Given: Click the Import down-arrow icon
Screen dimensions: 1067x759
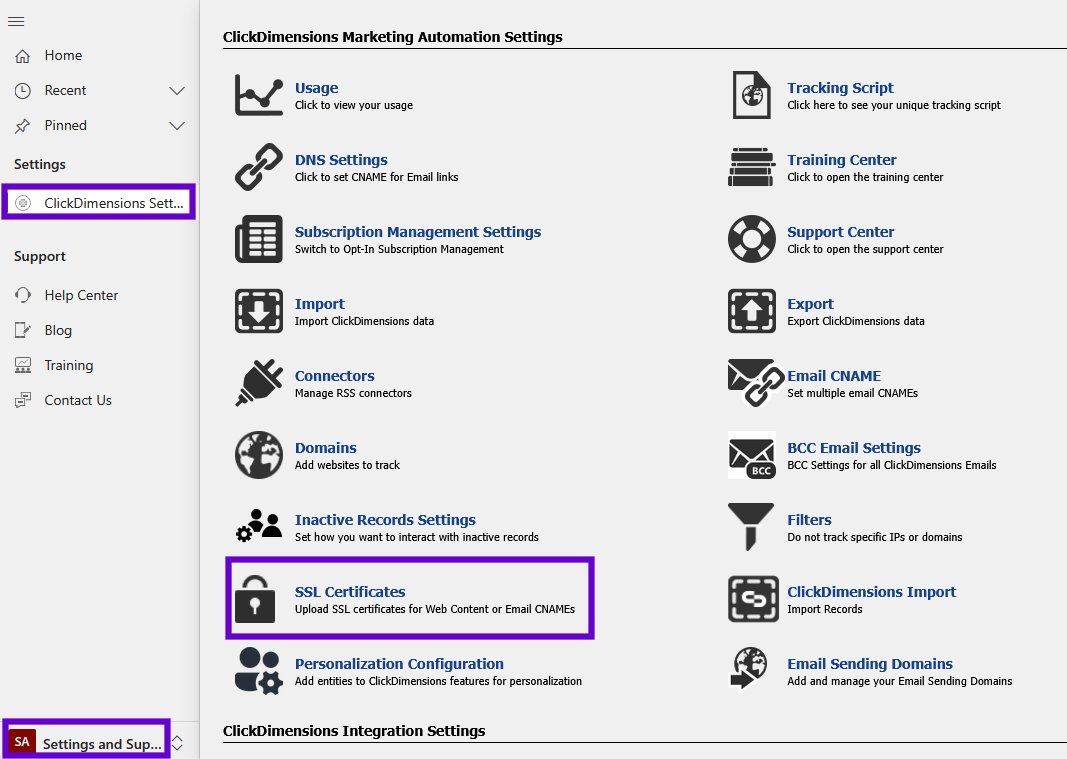Looking at the screenshot, I should 259,311.
